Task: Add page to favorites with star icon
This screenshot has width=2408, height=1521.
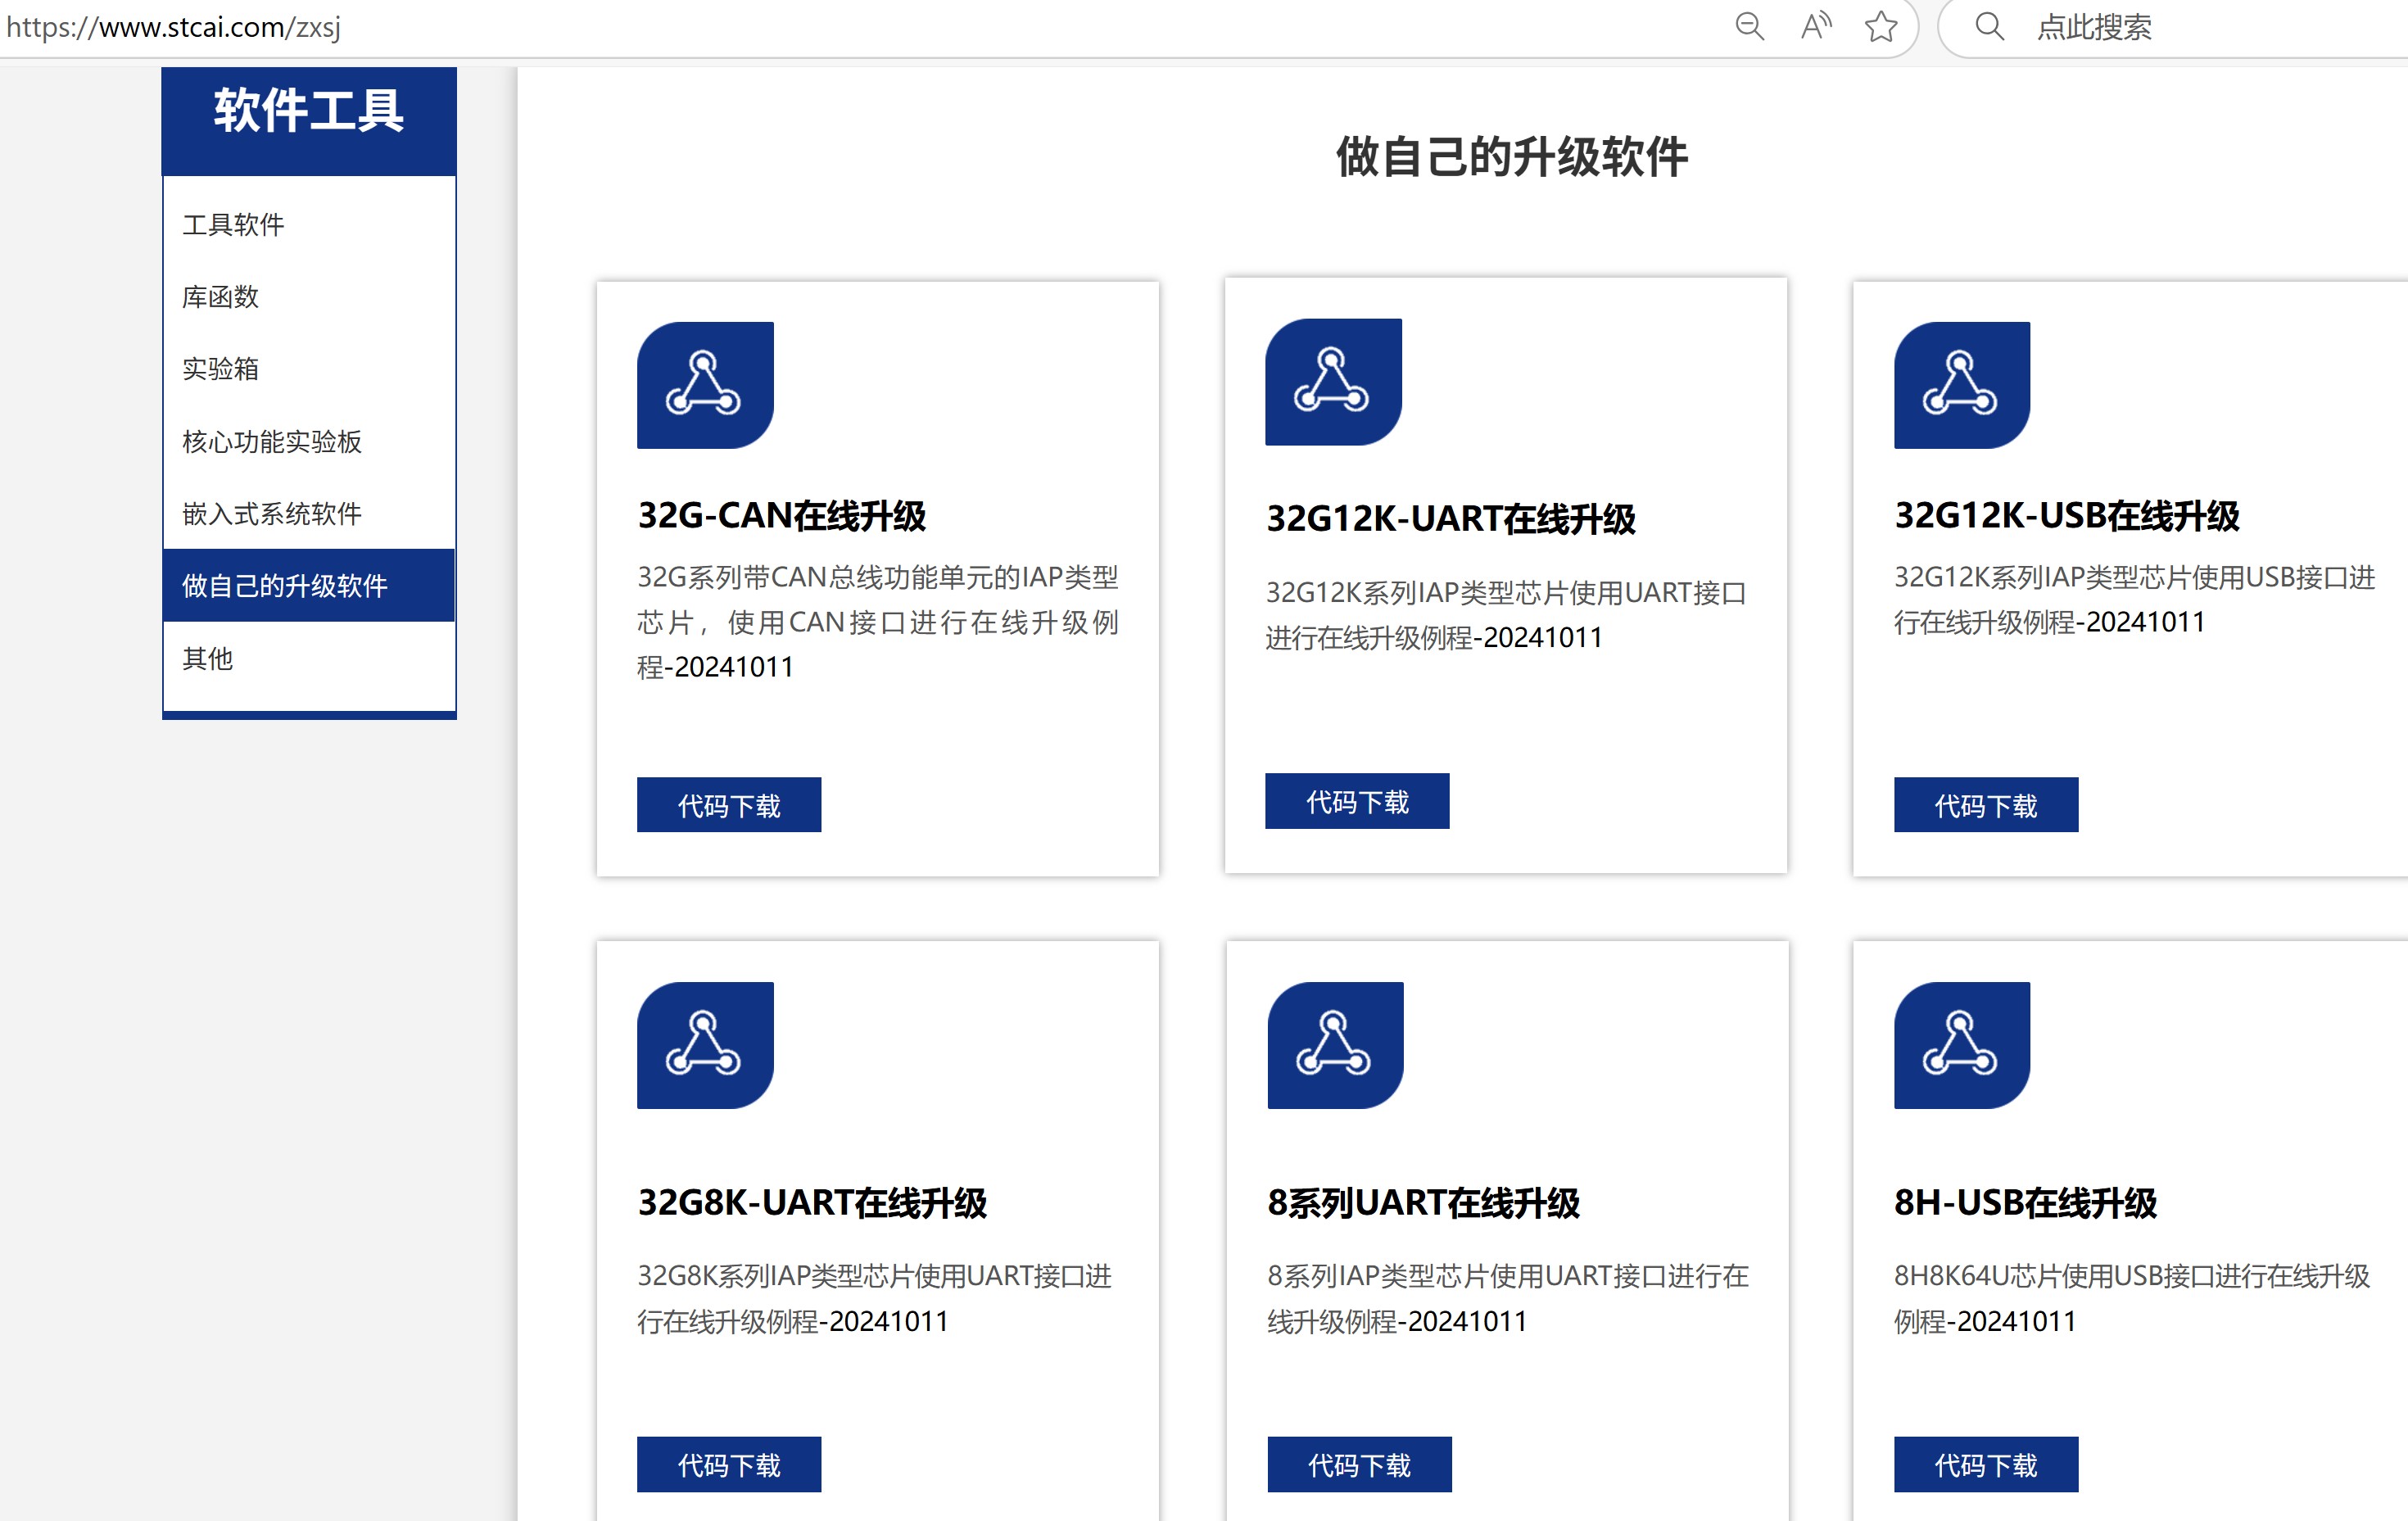Action: click(x=1881, y=26)
